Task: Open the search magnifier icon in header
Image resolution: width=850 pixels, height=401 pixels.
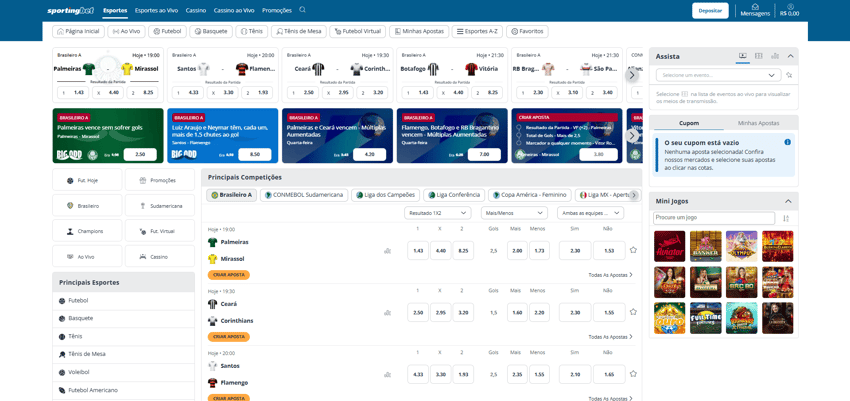Action: (302, 10)
